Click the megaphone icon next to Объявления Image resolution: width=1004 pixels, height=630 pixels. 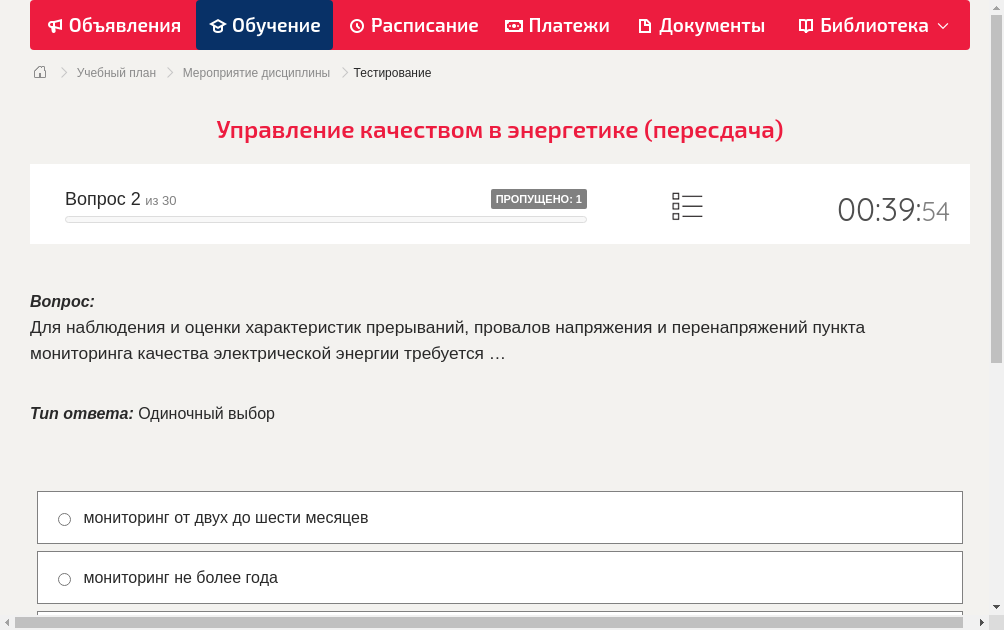pos(54,25)
